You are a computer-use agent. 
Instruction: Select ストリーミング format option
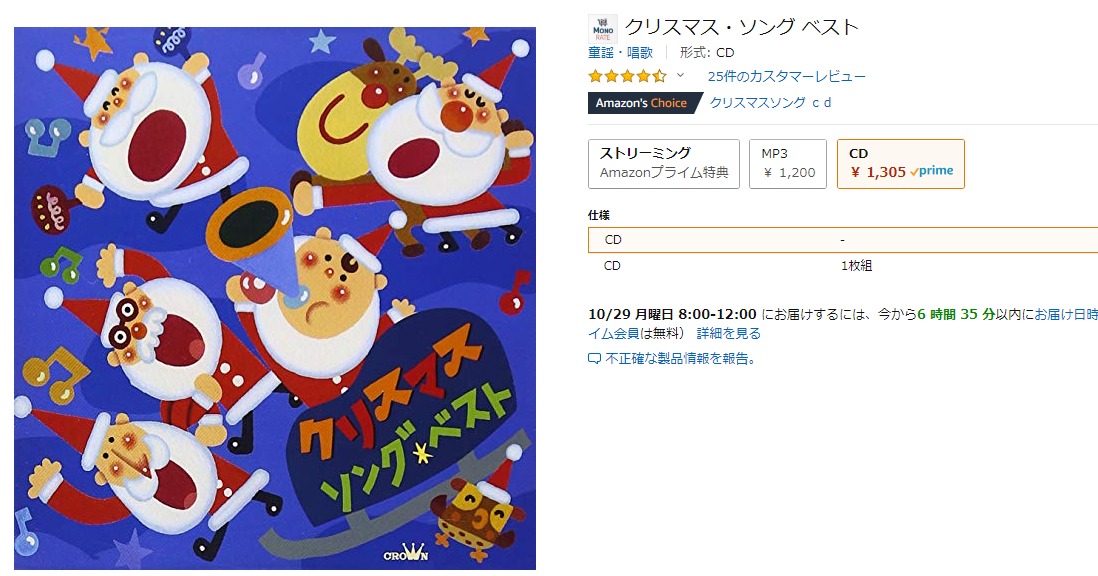(x=664, y=164)
